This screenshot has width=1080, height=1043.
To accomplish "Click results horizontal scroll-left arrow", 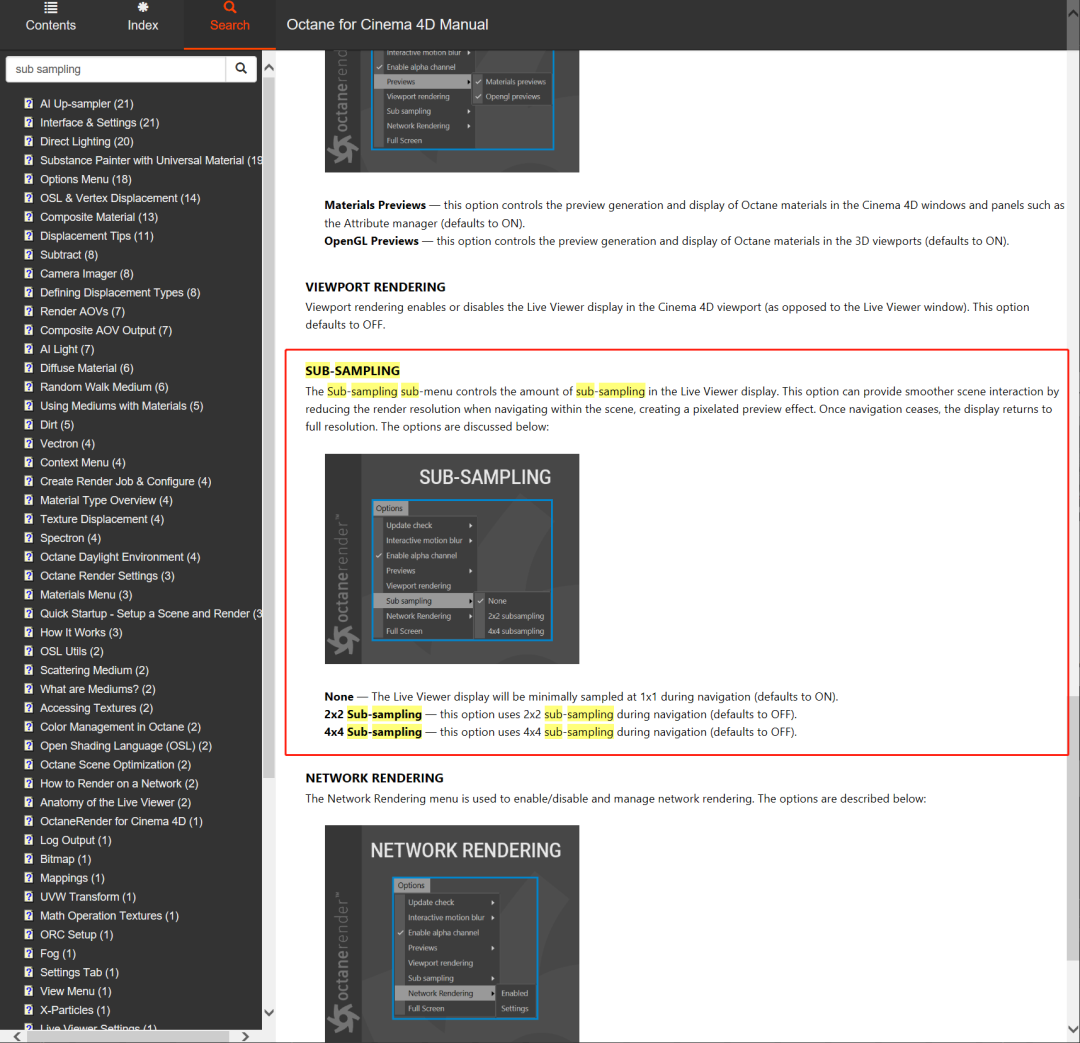I will pos(17,1036).
